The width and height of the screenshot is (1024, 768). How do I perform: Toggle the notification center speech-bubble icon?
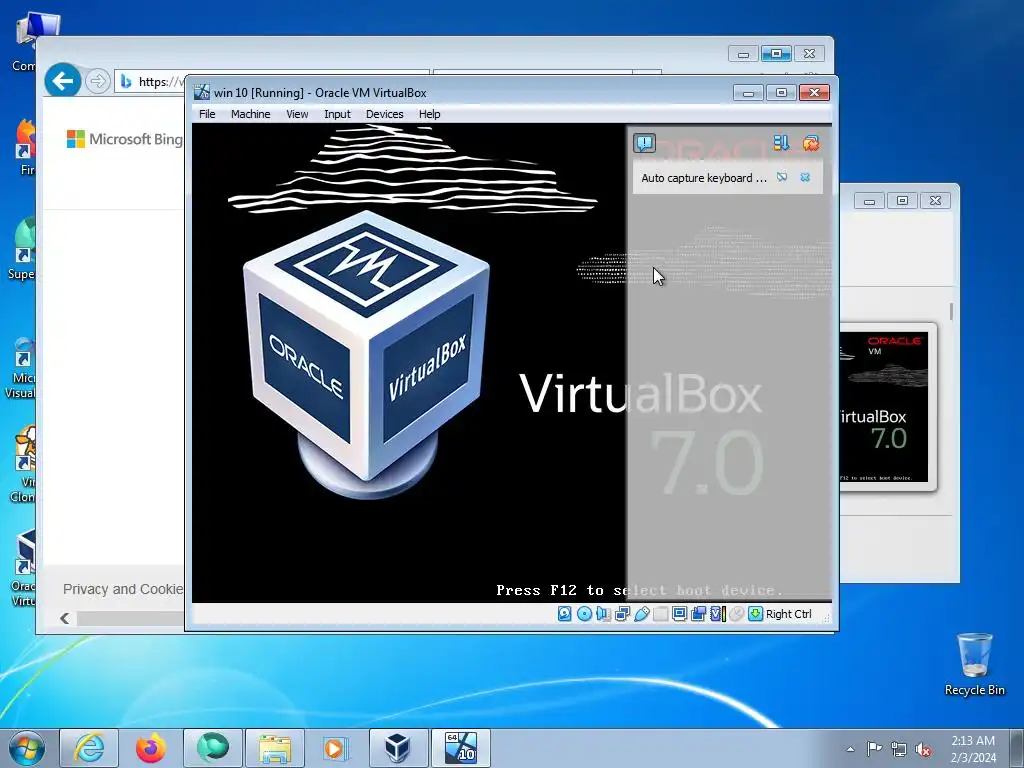tap(645, 142)
